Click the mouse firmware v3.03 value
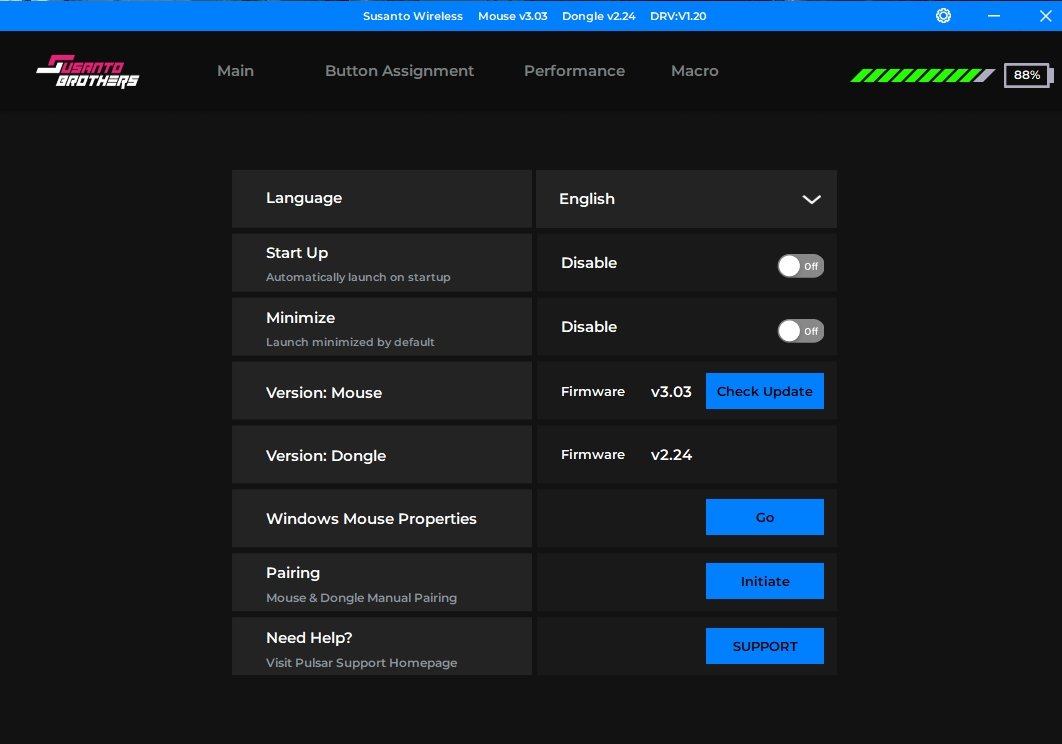 671,392
